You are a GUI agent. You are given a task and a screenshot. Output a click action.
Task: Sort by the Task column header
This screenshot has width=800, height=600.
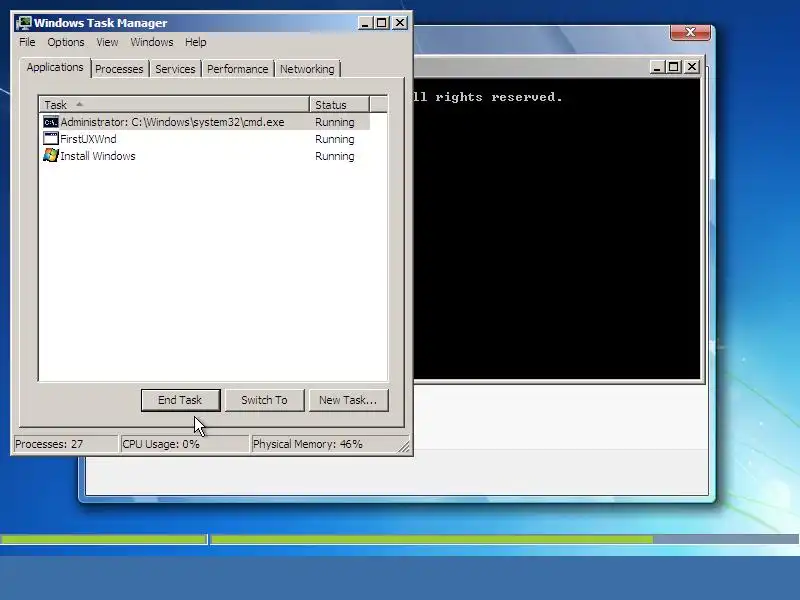click(174, 105)
